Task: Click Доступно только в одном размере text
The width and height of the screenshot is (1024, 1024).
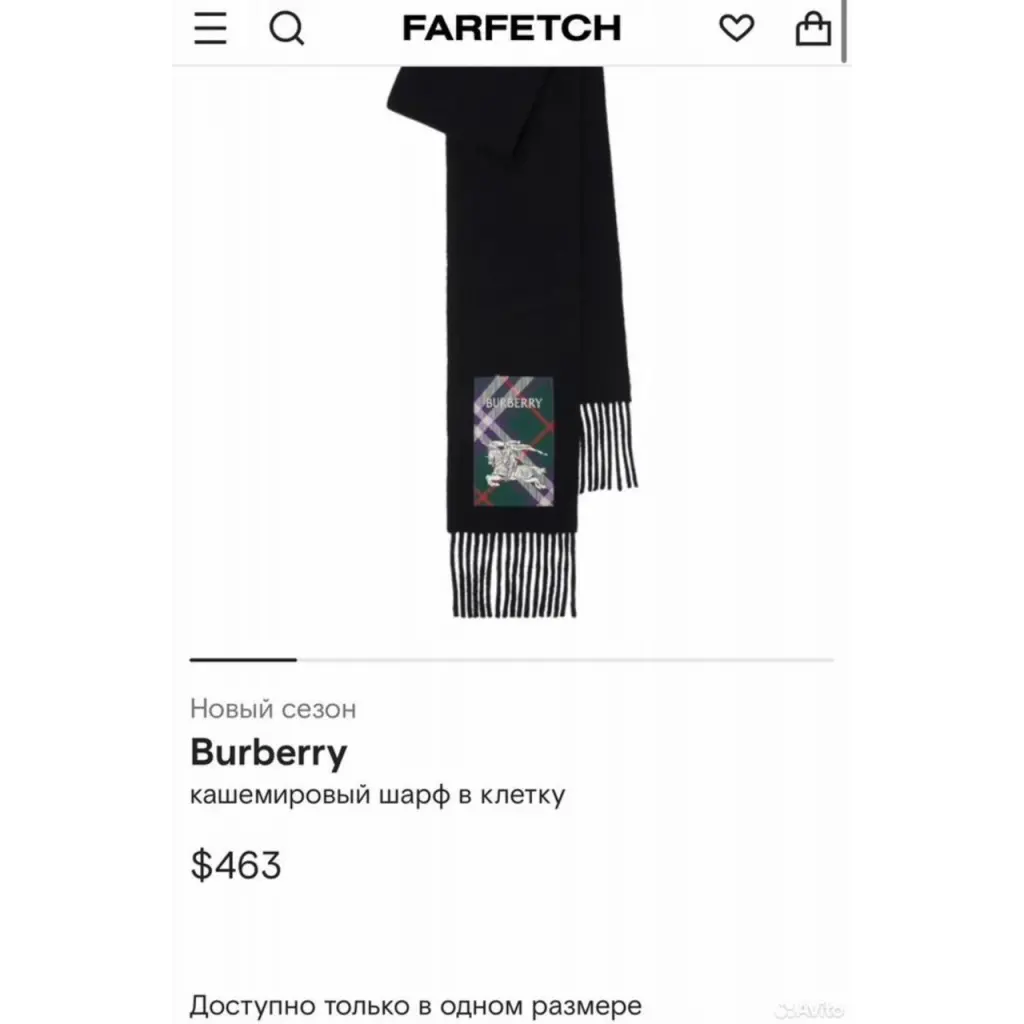Action: click(x=416, y=1006)
